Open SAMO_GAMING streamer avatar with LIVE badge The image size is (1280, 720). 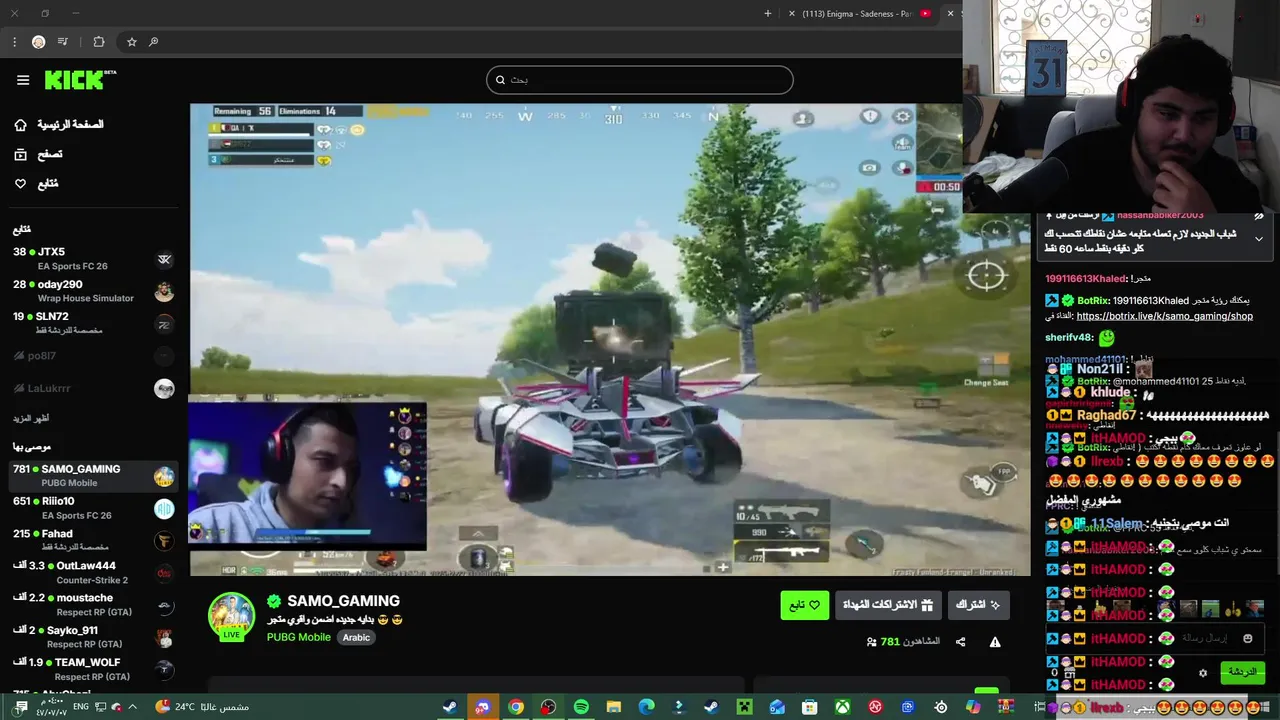coord(231,616)
